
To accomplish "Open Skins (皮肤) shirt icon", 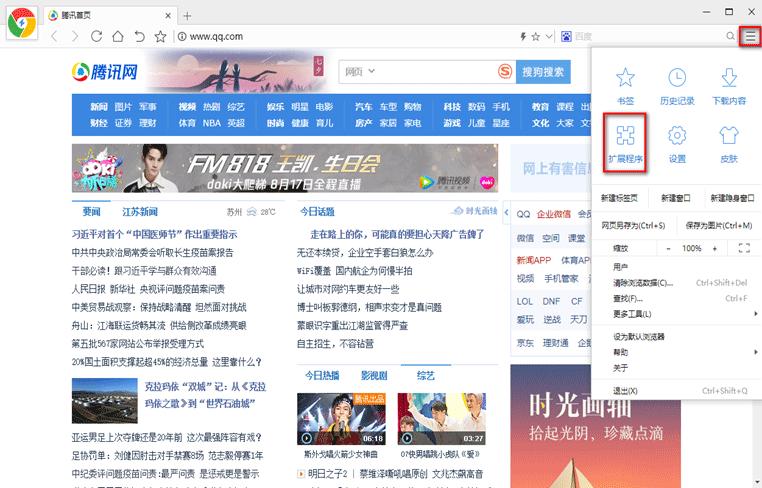I will (729, 136).
